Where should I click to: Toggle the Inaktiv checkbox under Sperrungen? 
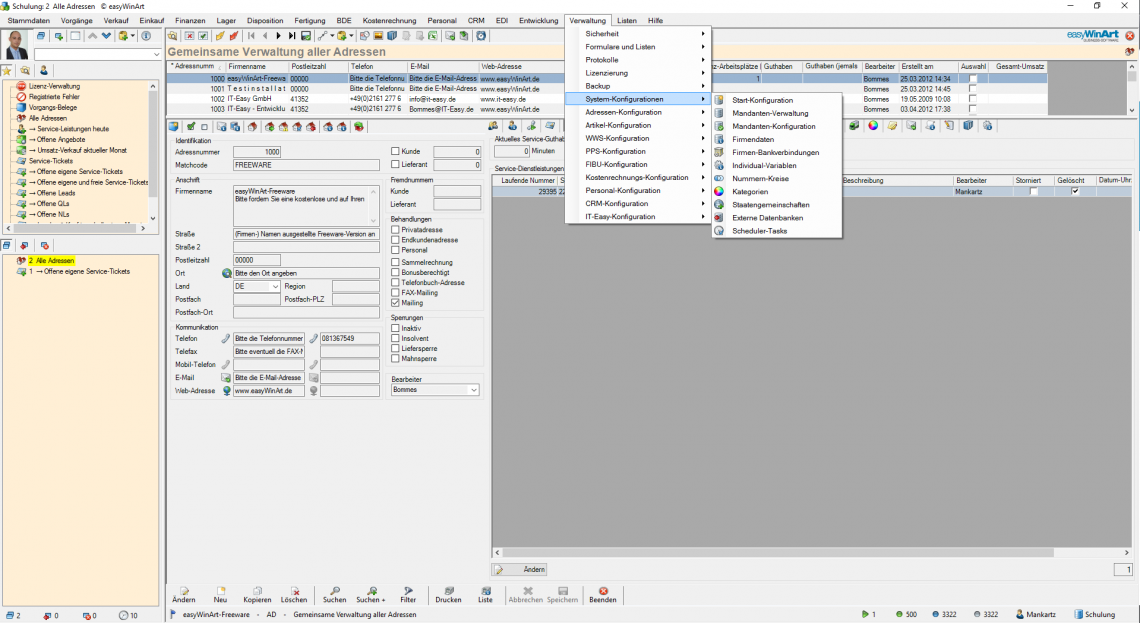[x=395, y=327]
